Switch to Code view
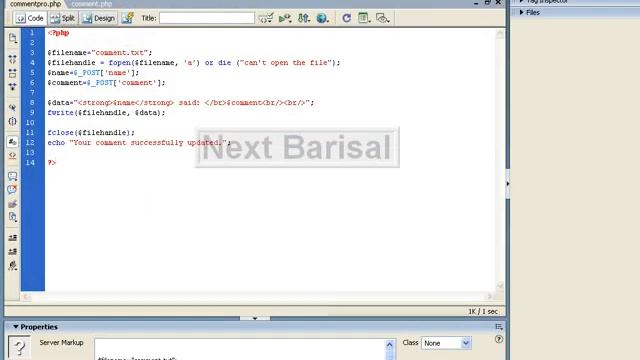 pos(29,18)
